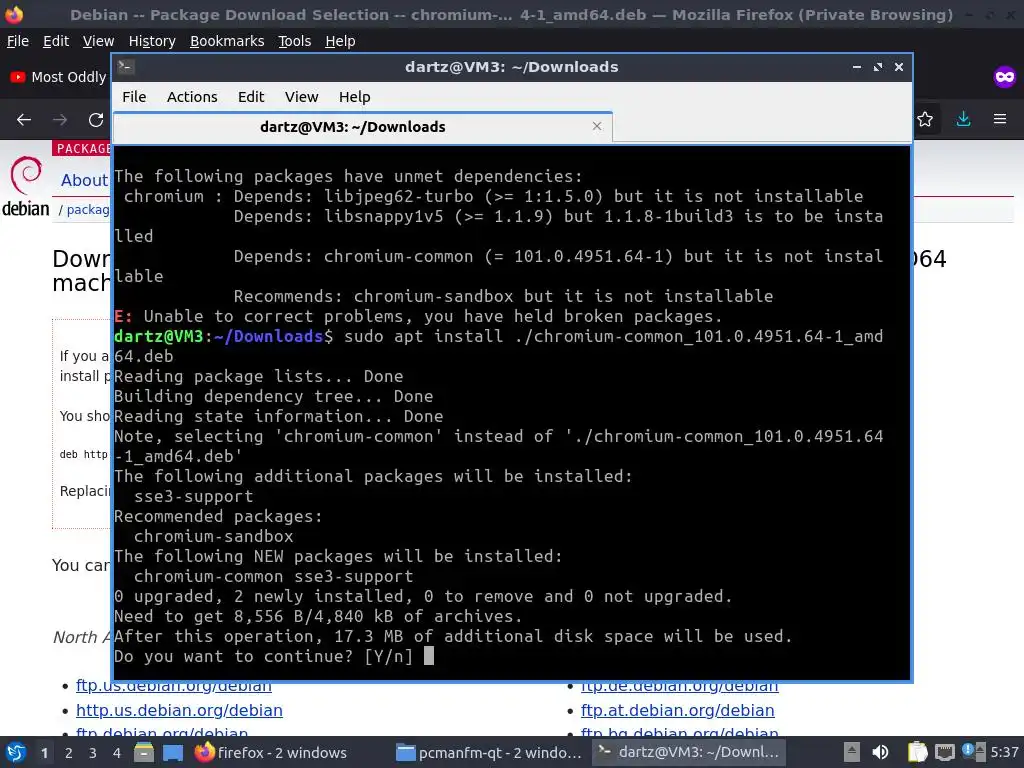Screen dimensions: 1024x768
Task: Open terminal Actions menu
Action: click(x=192, y=97)
